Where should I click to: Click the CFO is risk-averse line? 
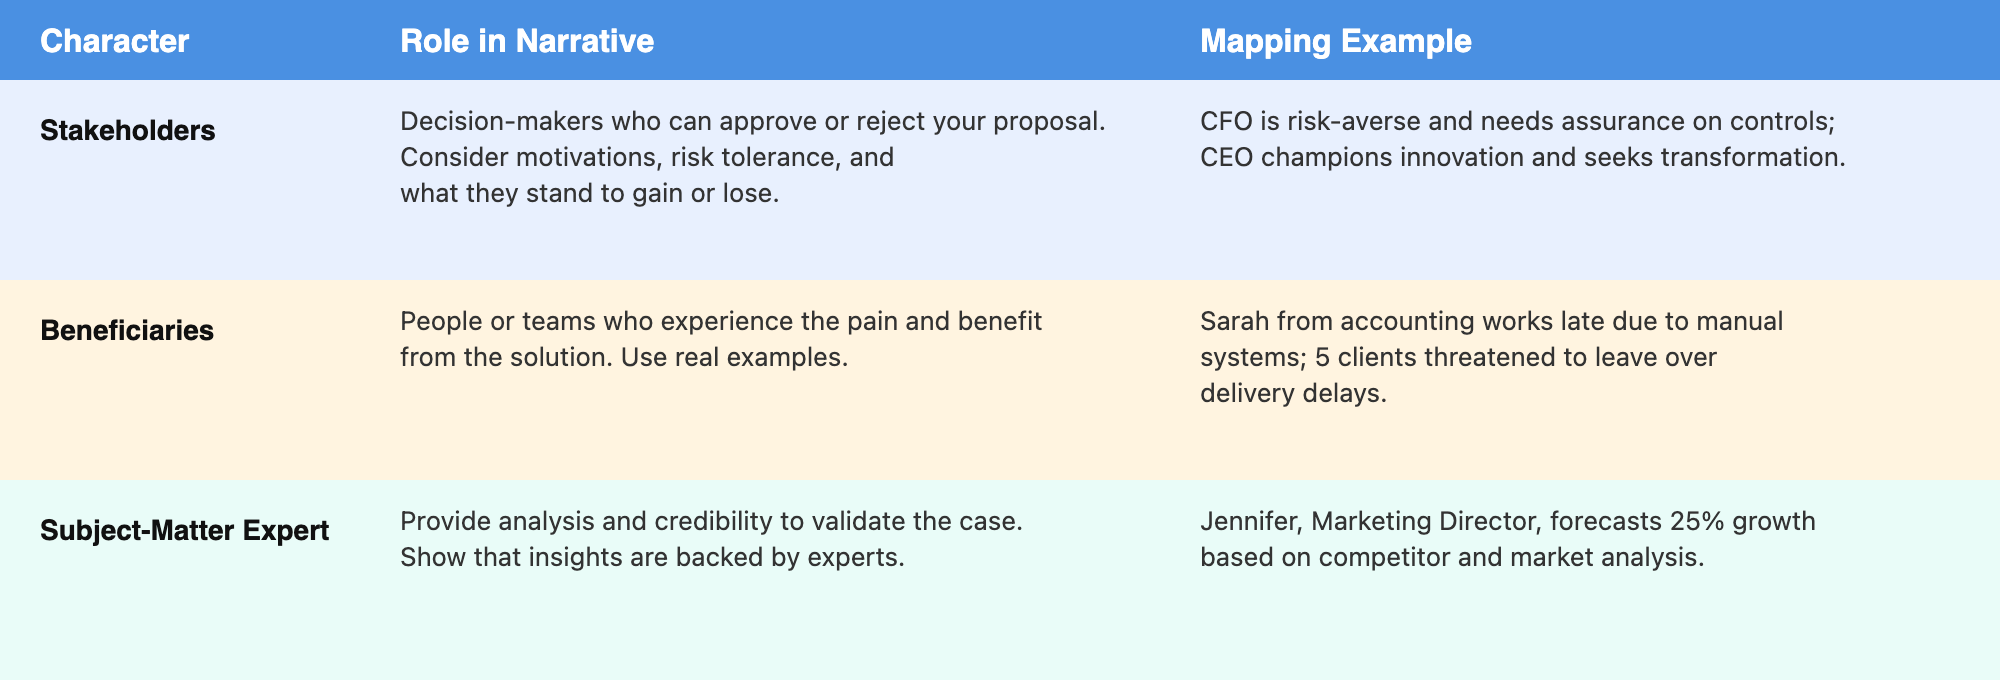tap(1517, 122)
